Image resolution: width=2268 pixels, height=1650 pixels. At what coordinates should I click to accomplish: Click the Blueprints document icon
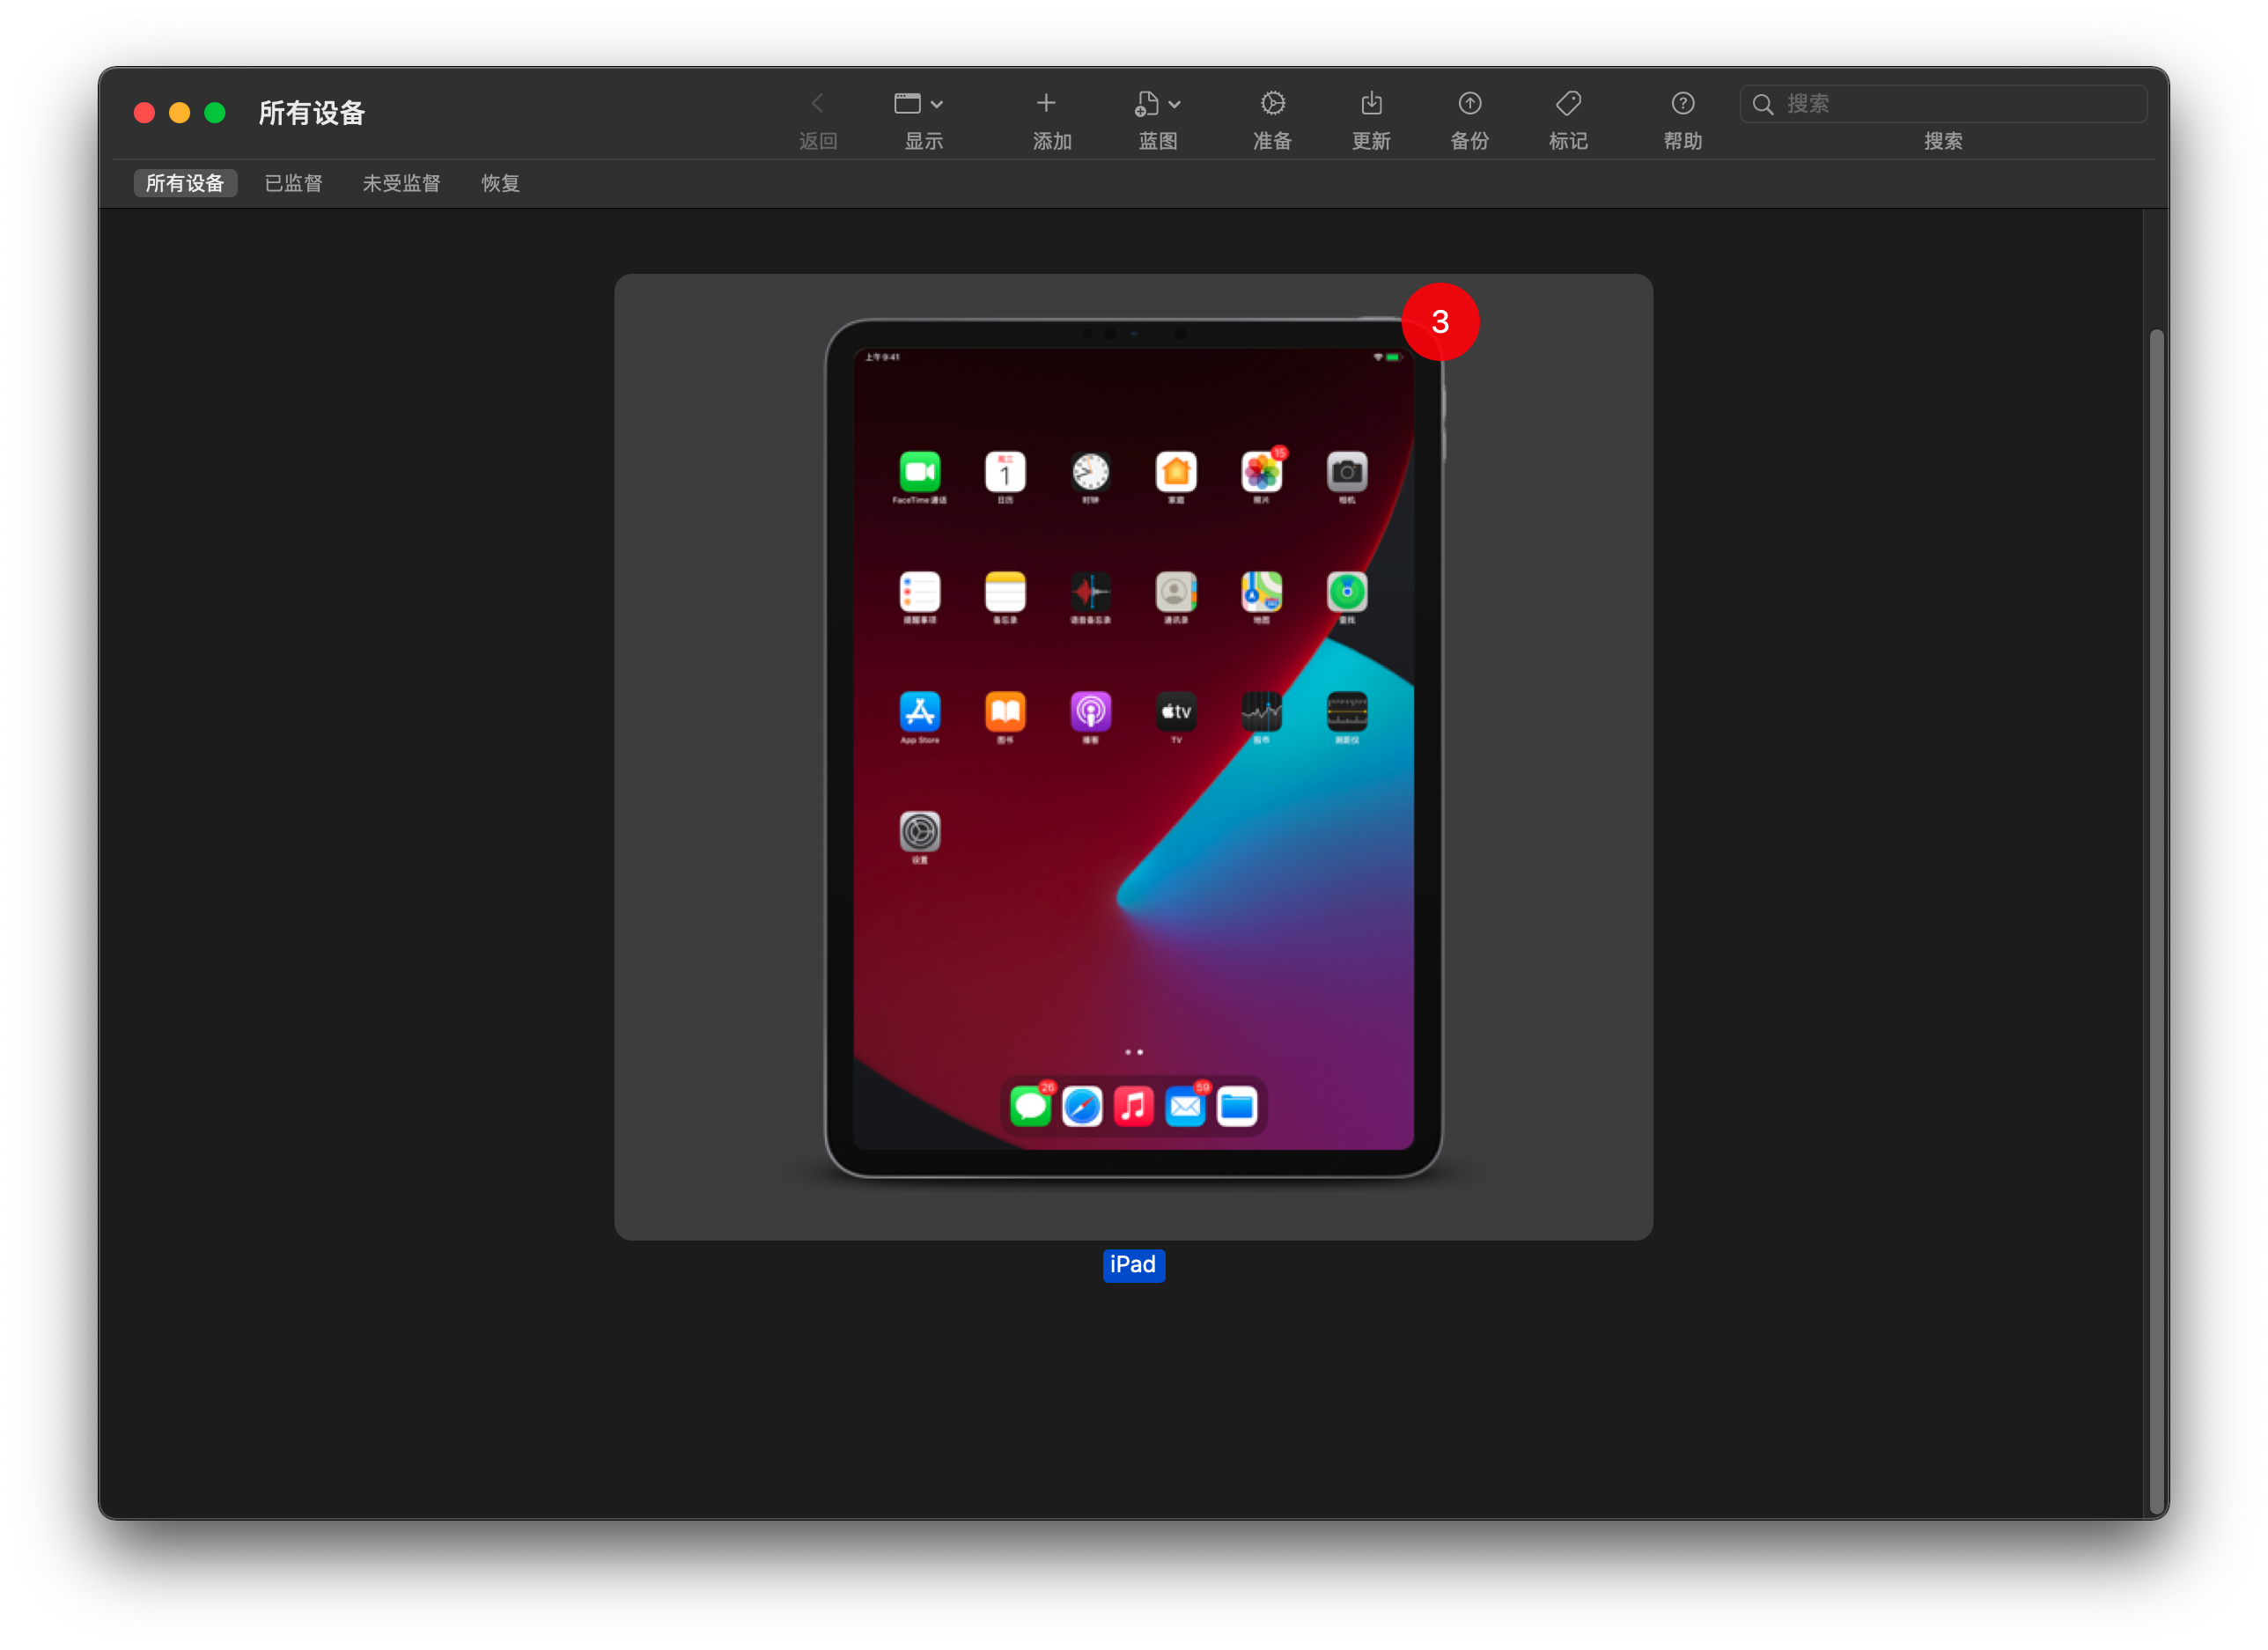coord(1147,104)
